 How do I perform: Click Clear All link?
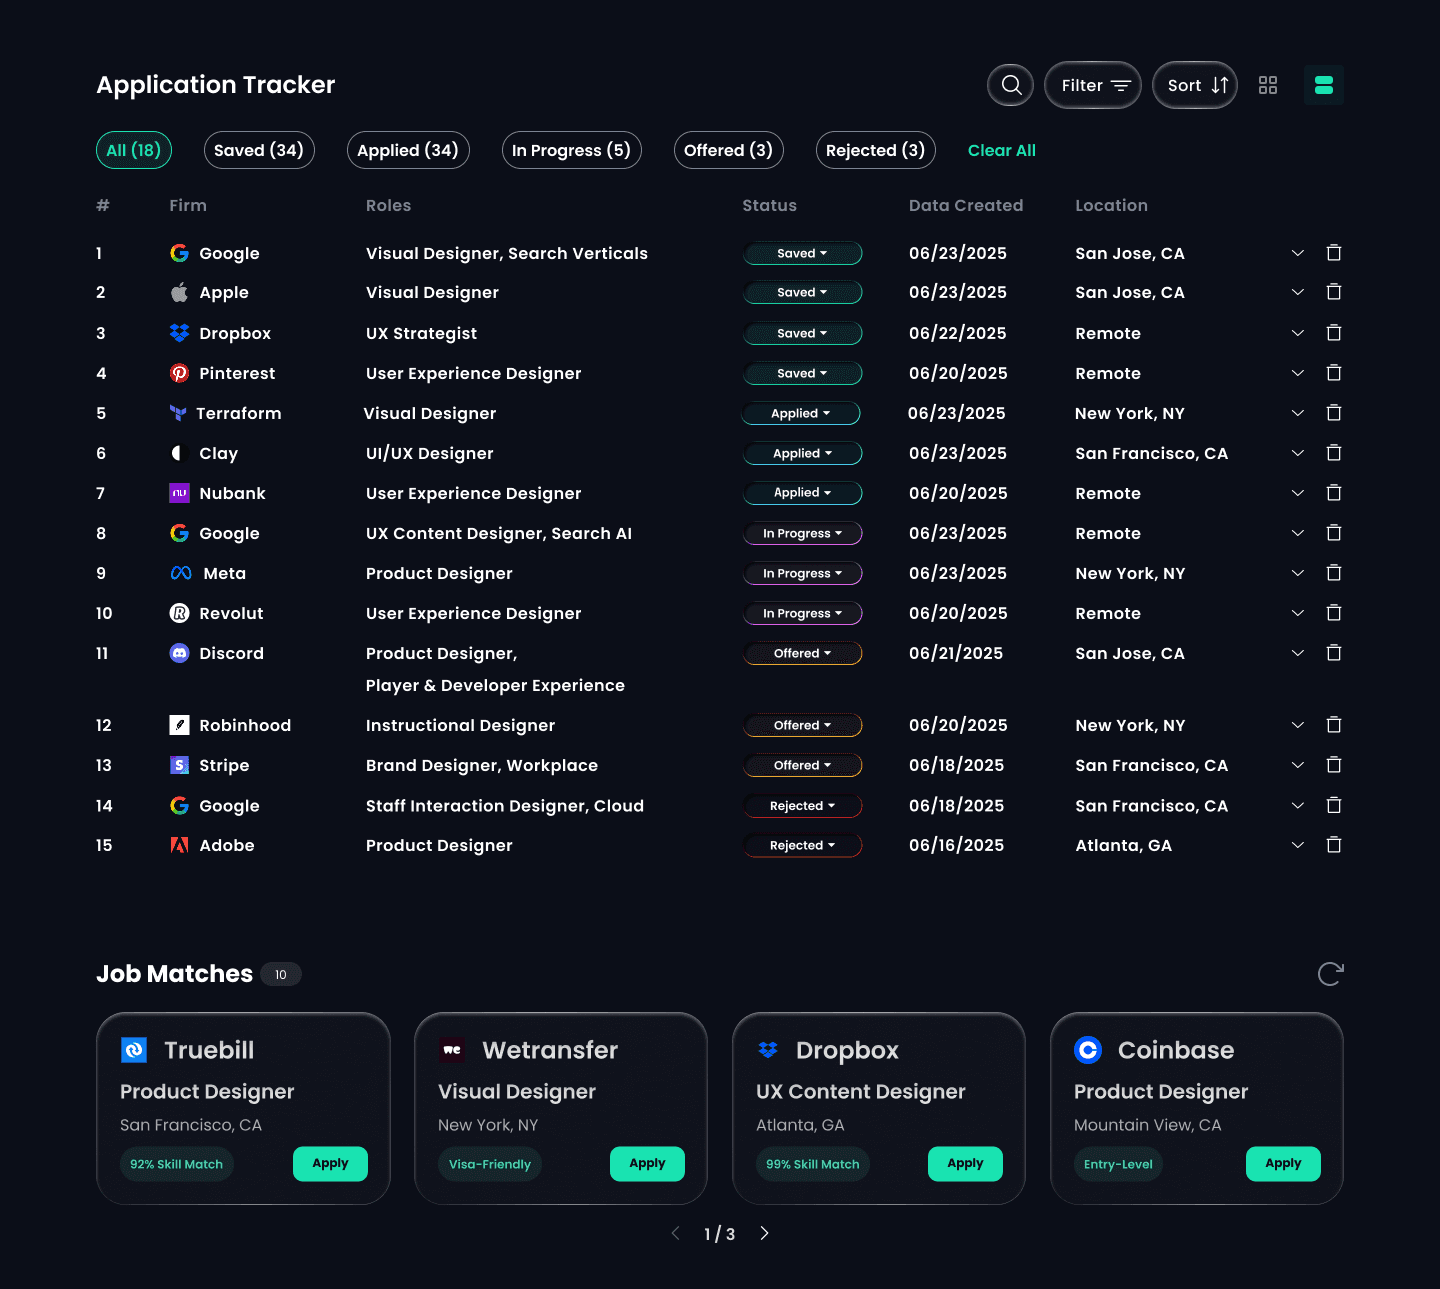1002,150
